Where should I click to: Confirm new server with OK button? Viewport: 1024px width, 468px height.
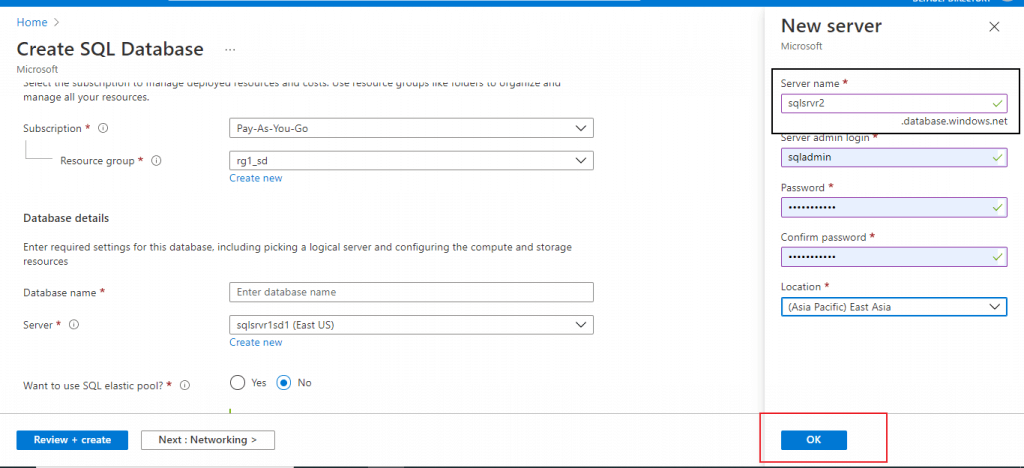(x=813, y=439)
